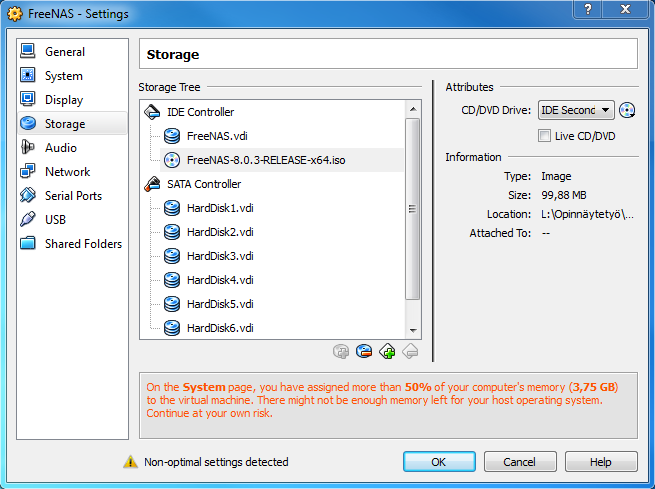
Task: Click the HardDisk3.vdi disk icon
Action: 172,256
